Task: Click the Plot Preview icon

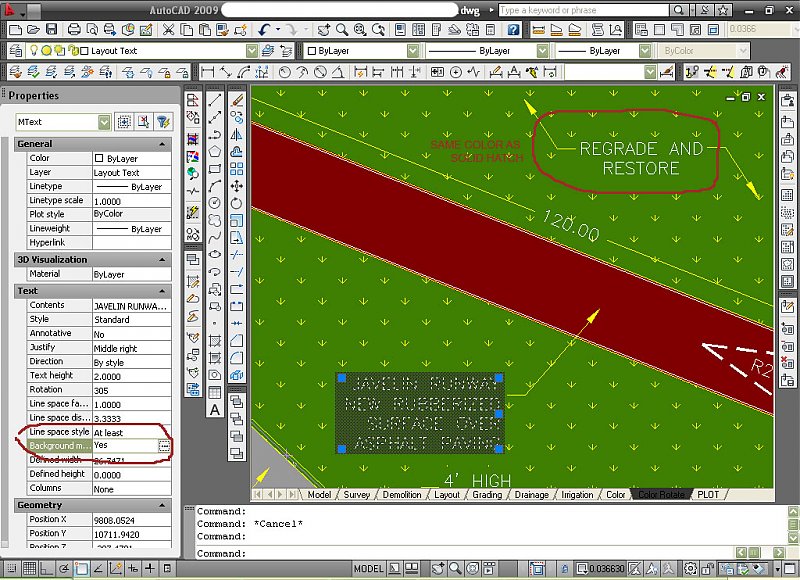Action: tap(92, 30)
